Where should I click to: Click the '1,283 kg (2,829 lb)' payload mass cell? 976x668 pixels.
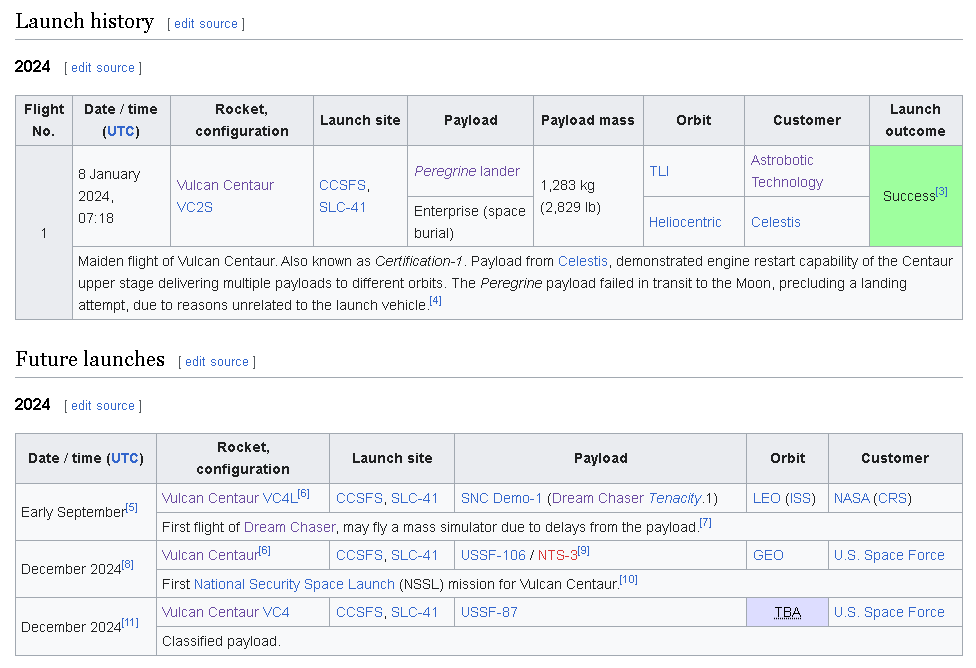(588, 196)
